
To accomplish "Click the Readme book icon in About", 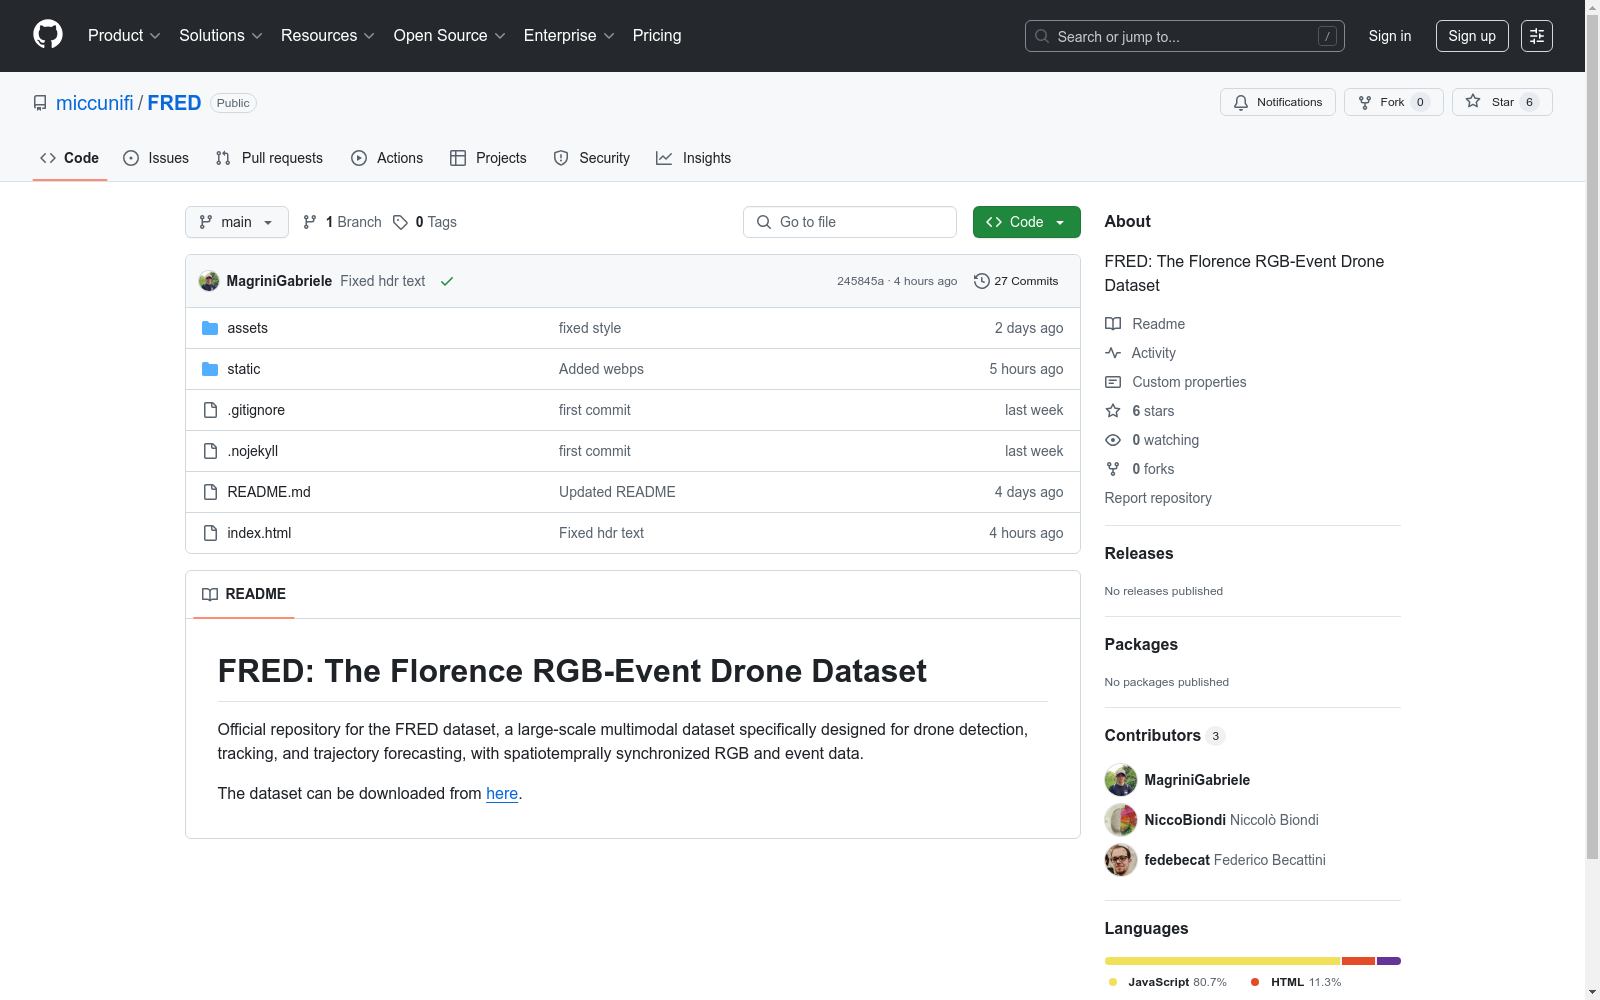I will [1113, 324].
